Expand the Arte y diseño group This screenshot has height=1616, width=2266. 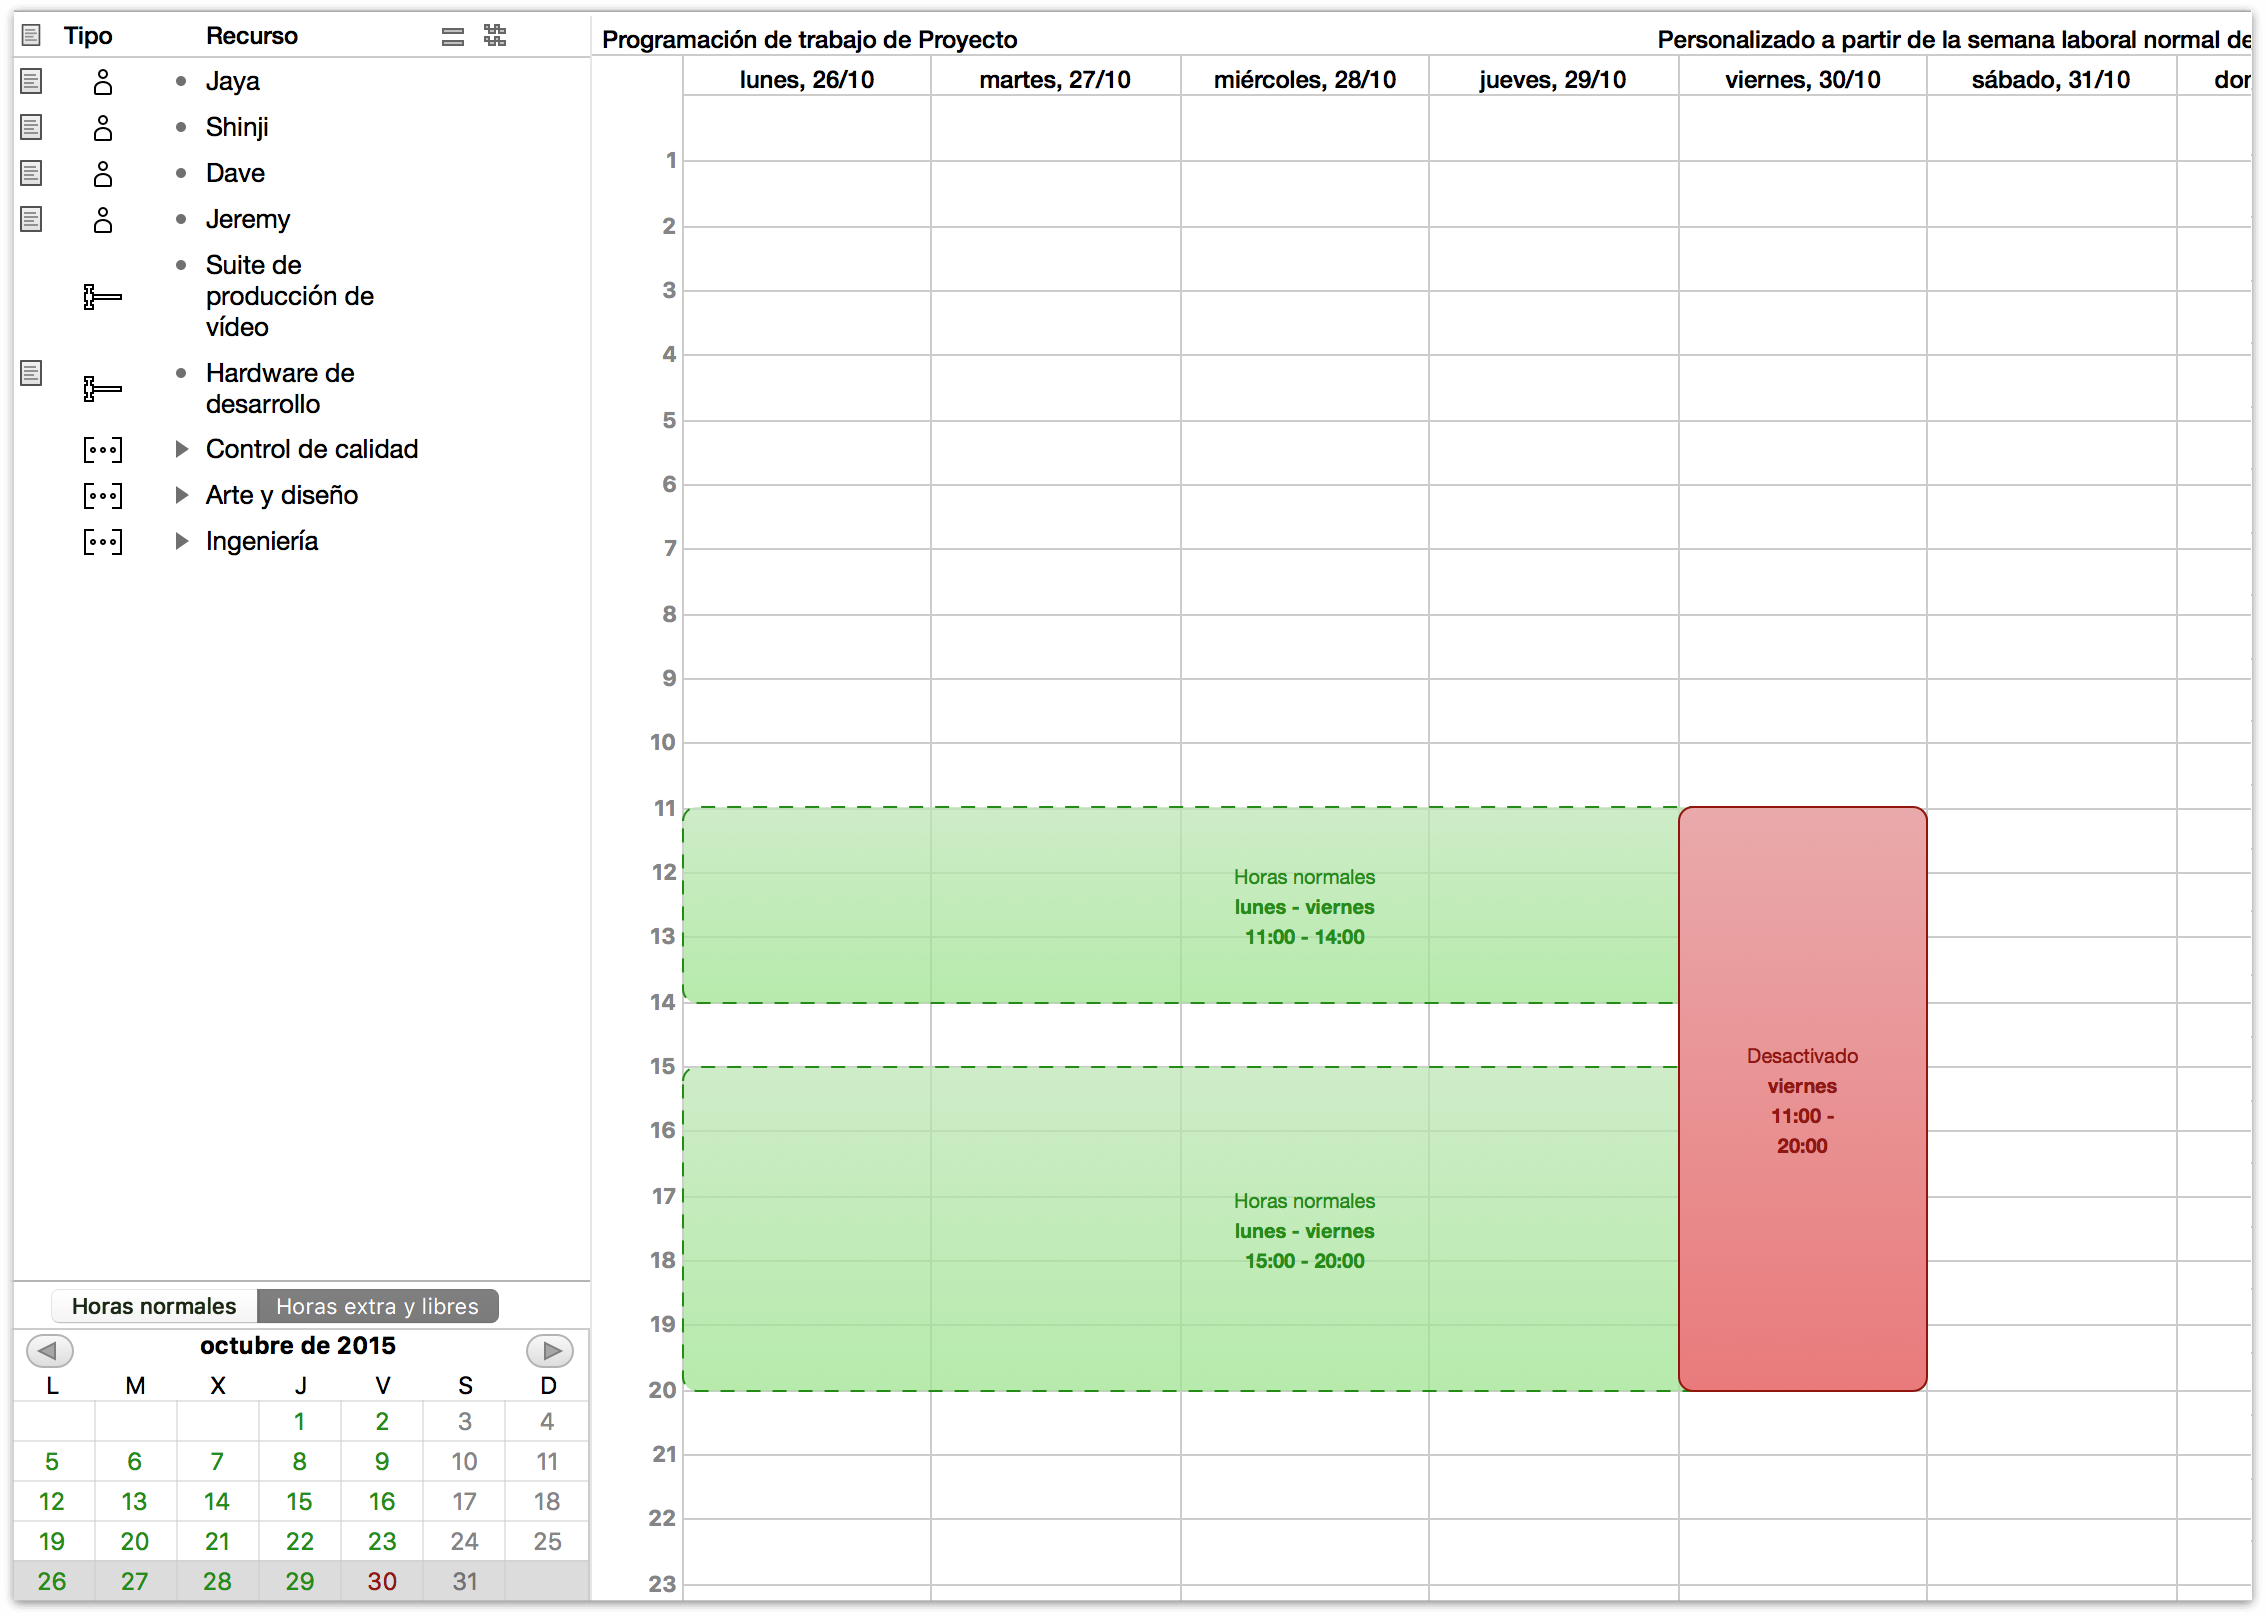181,495
